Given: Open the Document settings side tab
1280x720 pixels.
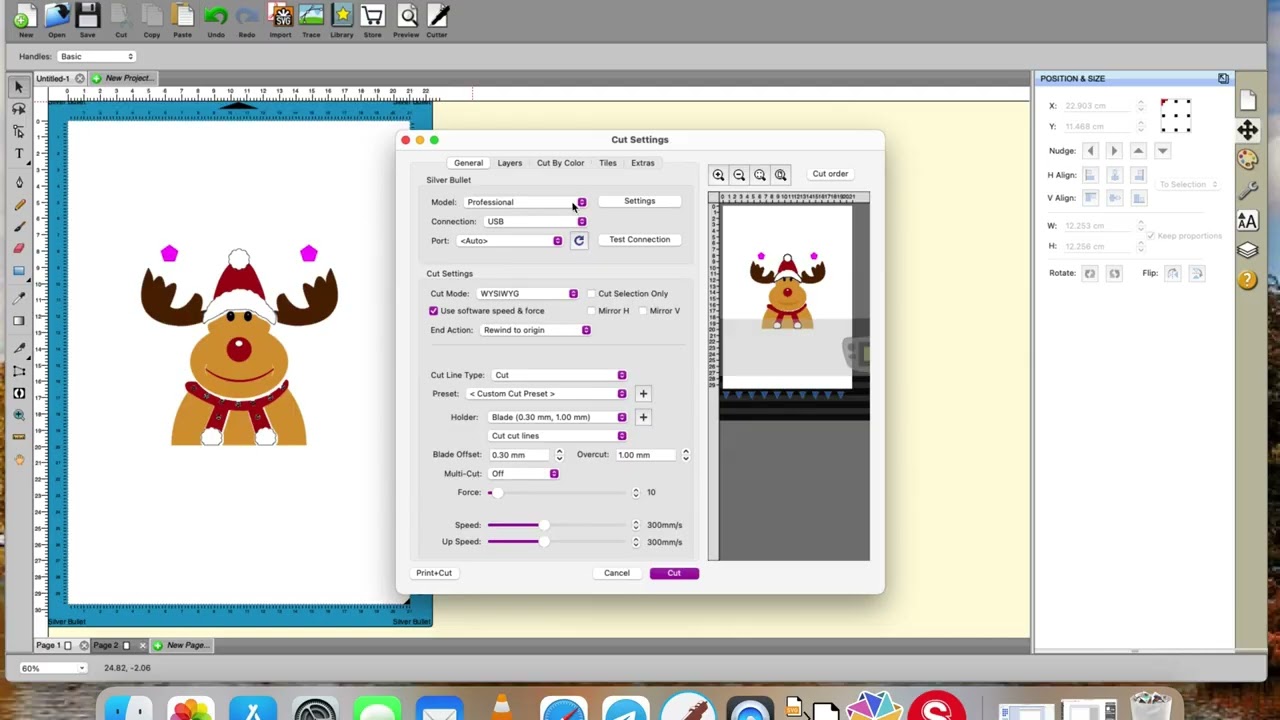Looking at the screenshot, I should coord(1248,100).
